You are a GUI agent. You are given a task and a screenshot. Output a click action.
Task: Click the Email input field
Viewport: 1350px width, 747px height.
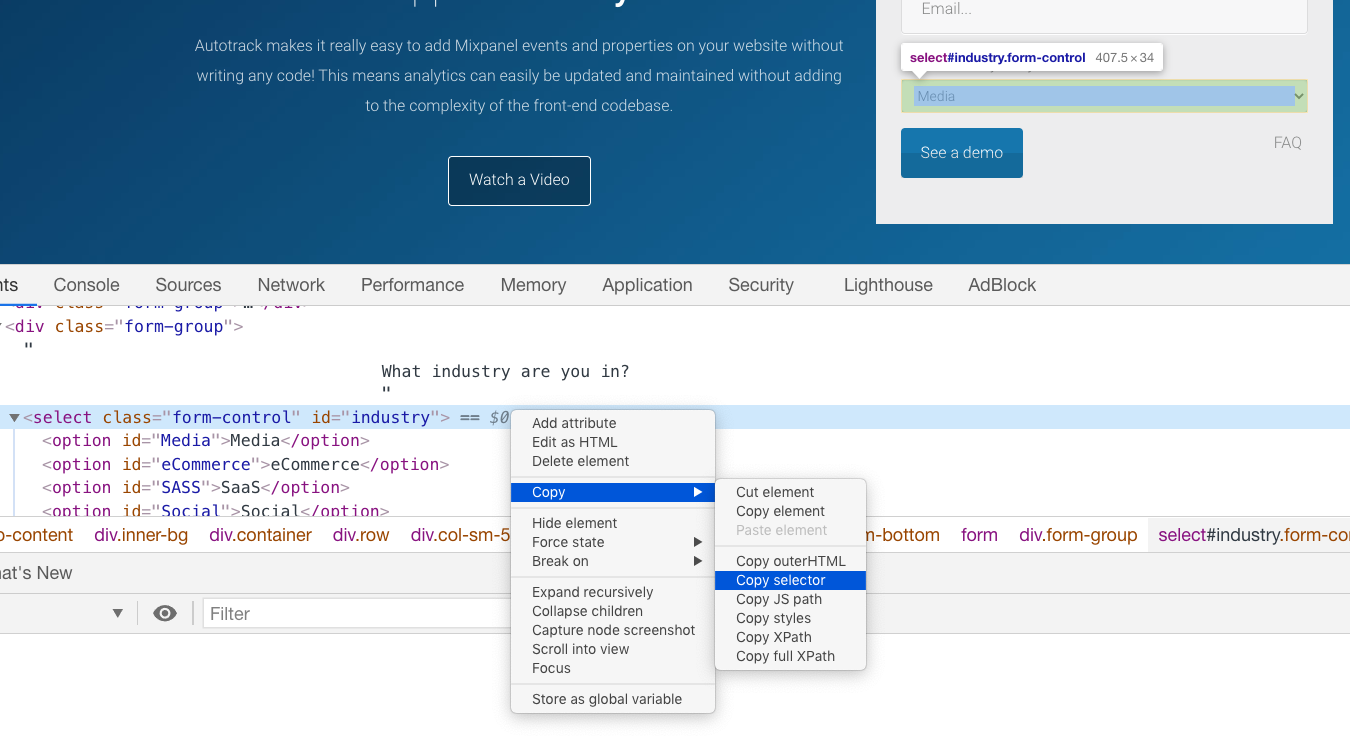click(x=1104, y=12)
